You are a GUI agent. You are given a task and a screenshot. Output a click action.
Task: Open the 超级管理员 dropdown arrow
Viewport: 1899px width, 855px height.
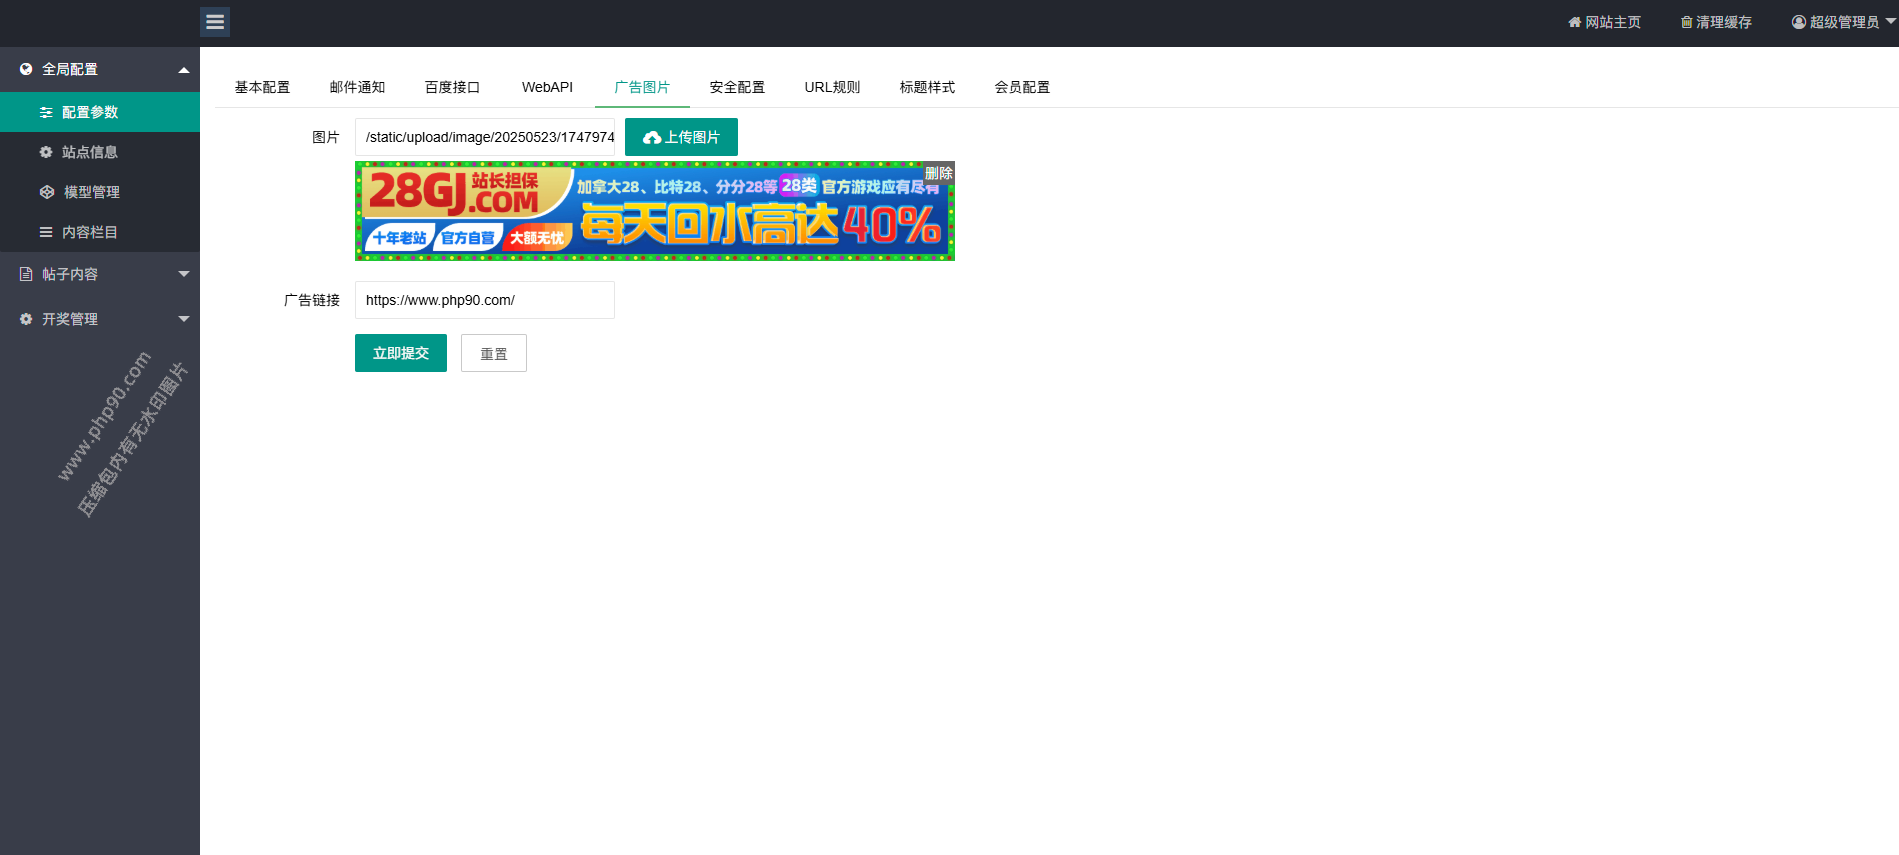(1890, 21)
